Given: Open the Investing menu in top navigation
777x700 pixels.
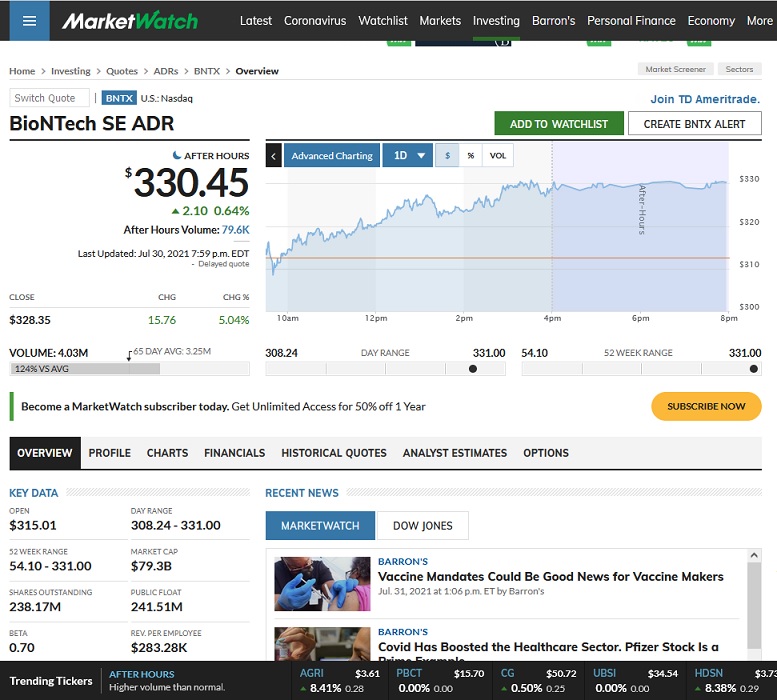Looking at the screenshot, I should tap(496, 20).
